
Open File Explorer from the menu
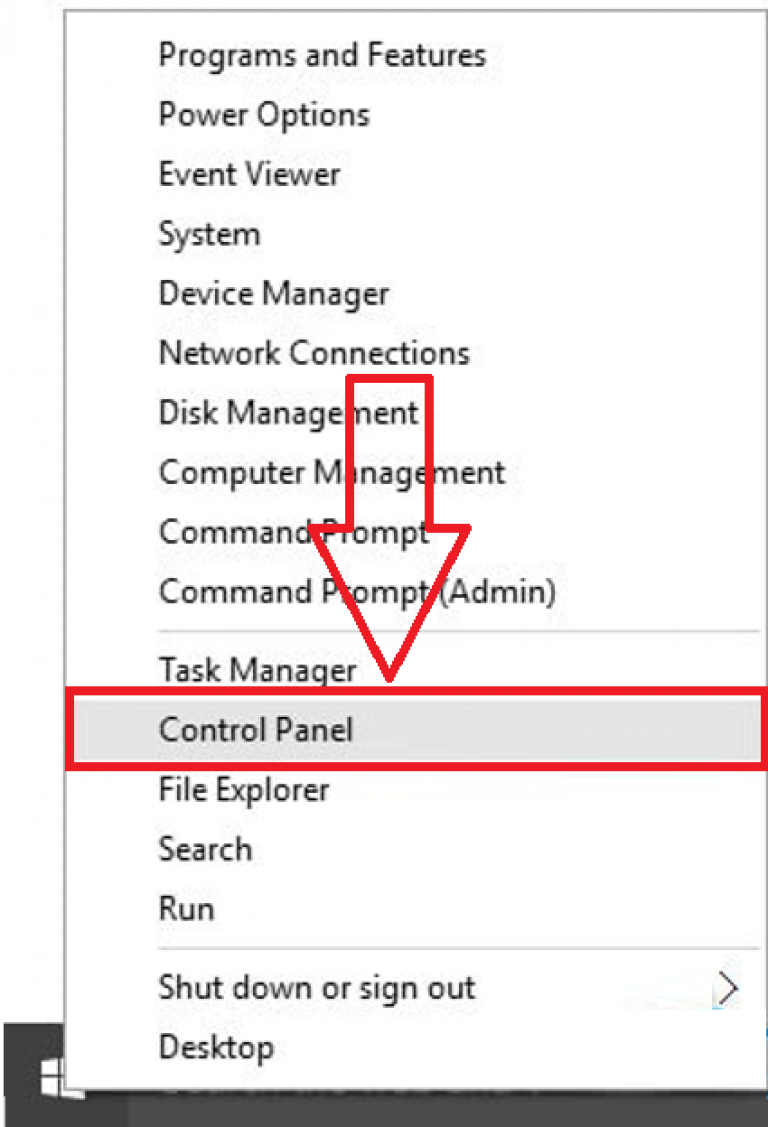[x=243, y=789]
